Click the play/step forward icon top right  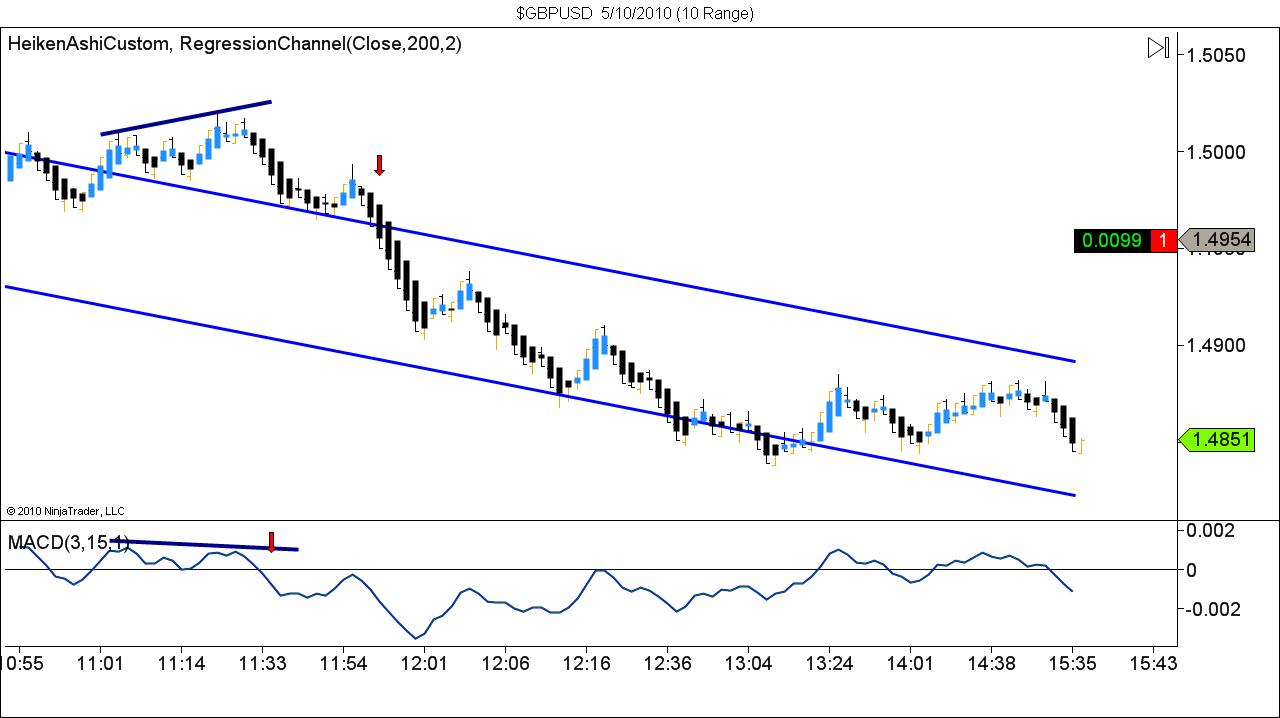tap(1158, 46)
